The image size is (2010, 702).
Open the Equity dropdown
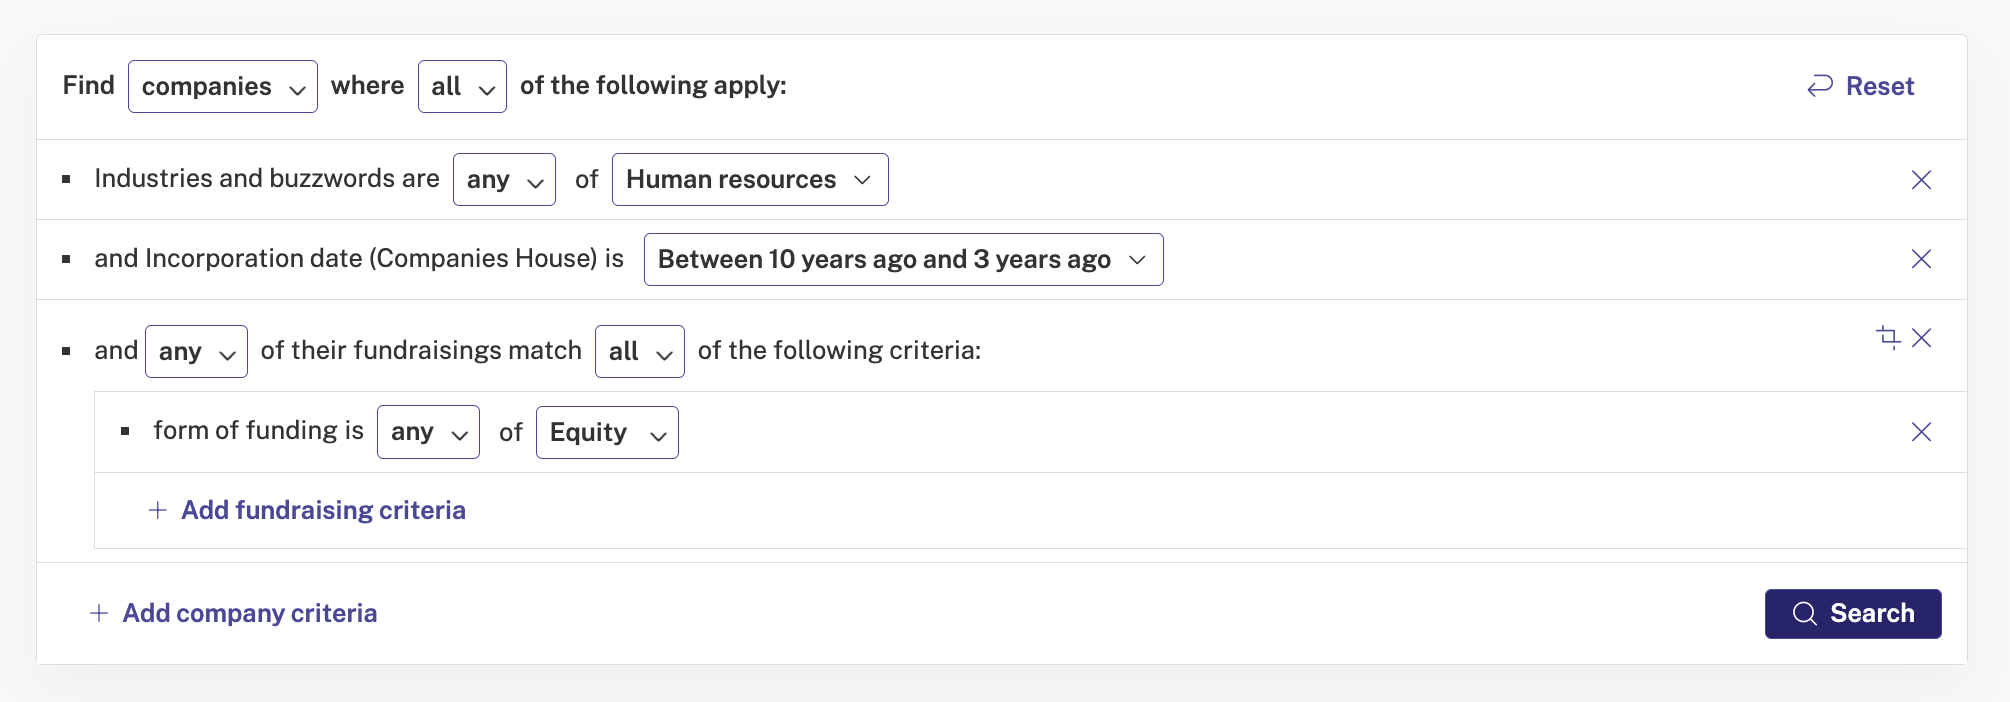coord(607,432)
